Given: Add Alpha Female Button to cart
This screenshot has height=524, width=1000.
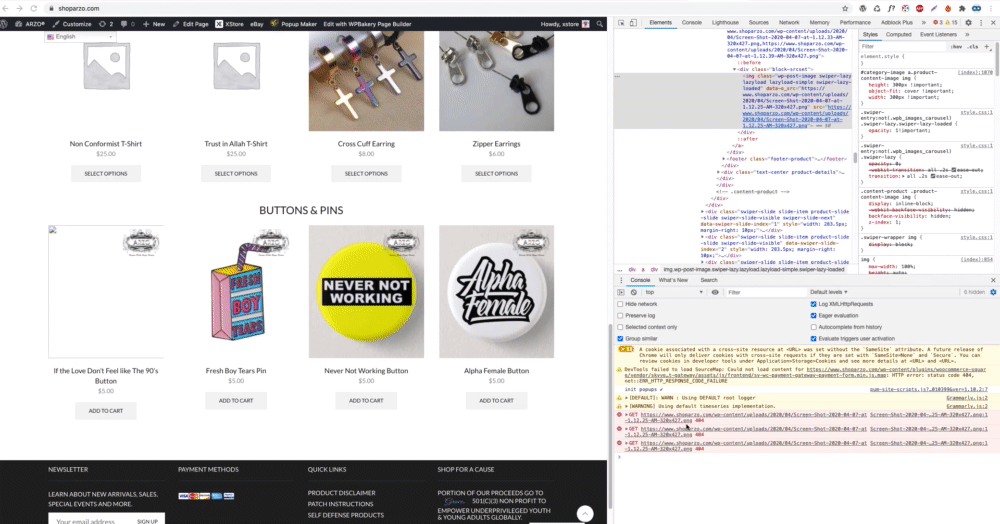Looking at the screenshot, I should coord(496,400).
